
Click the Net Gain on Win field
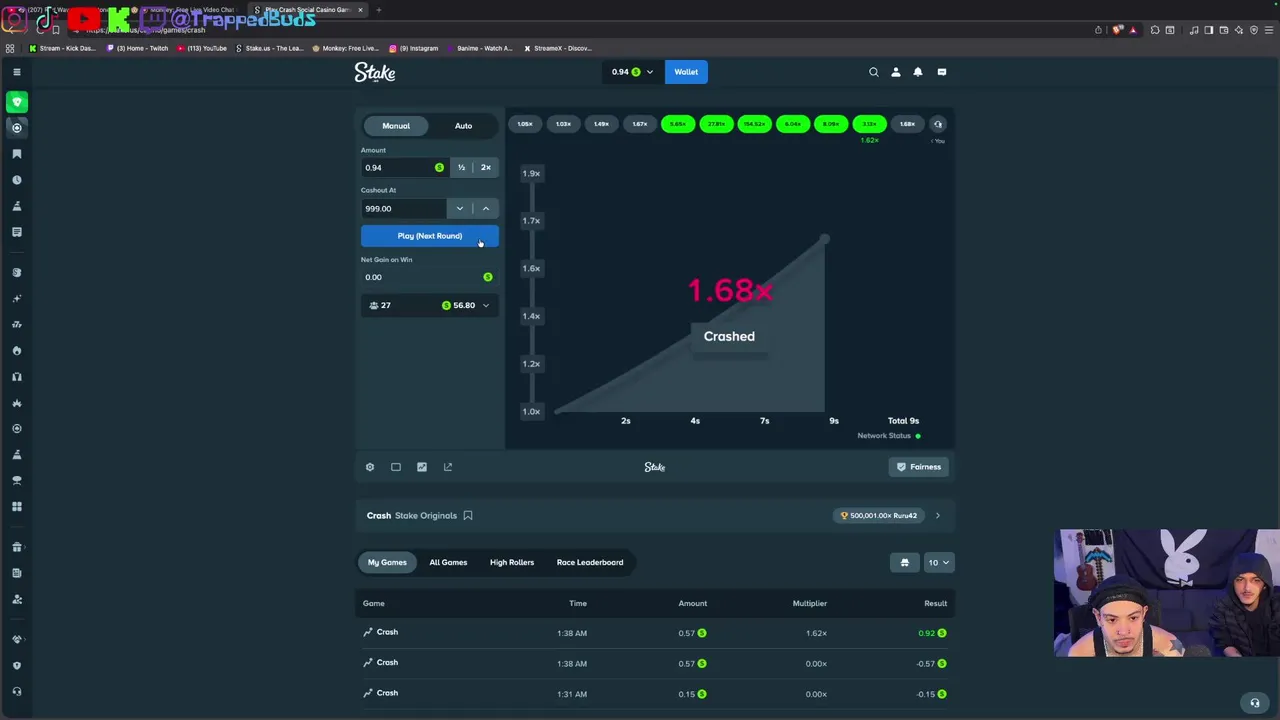[x=430, y=277]
